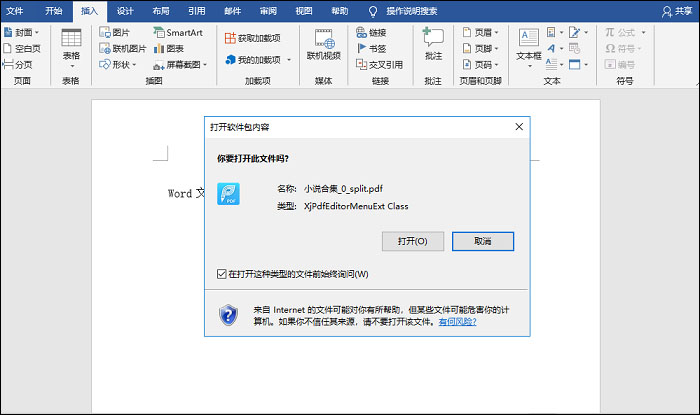Viewport: 700px width, 415px height.
Task: Open Get Add-ins (获取加载项)
Action: point(253,38)
